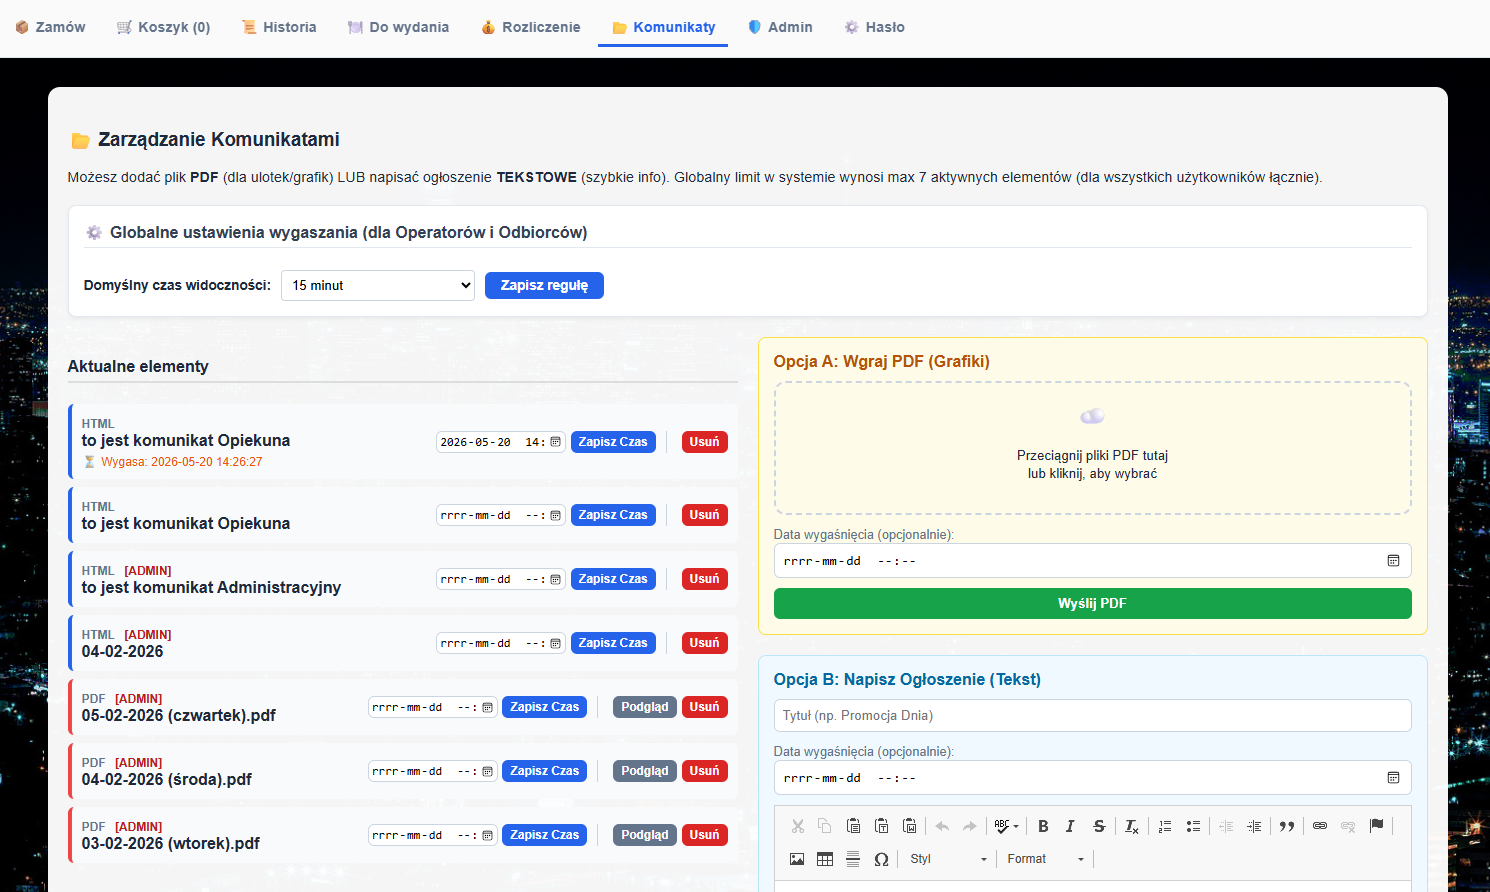Image resolution: width=1490 pixels, height=892 pixels.
Task: Click Zapisz Czas for komunikat Administracyjny
Action: (x=613, y=579)
